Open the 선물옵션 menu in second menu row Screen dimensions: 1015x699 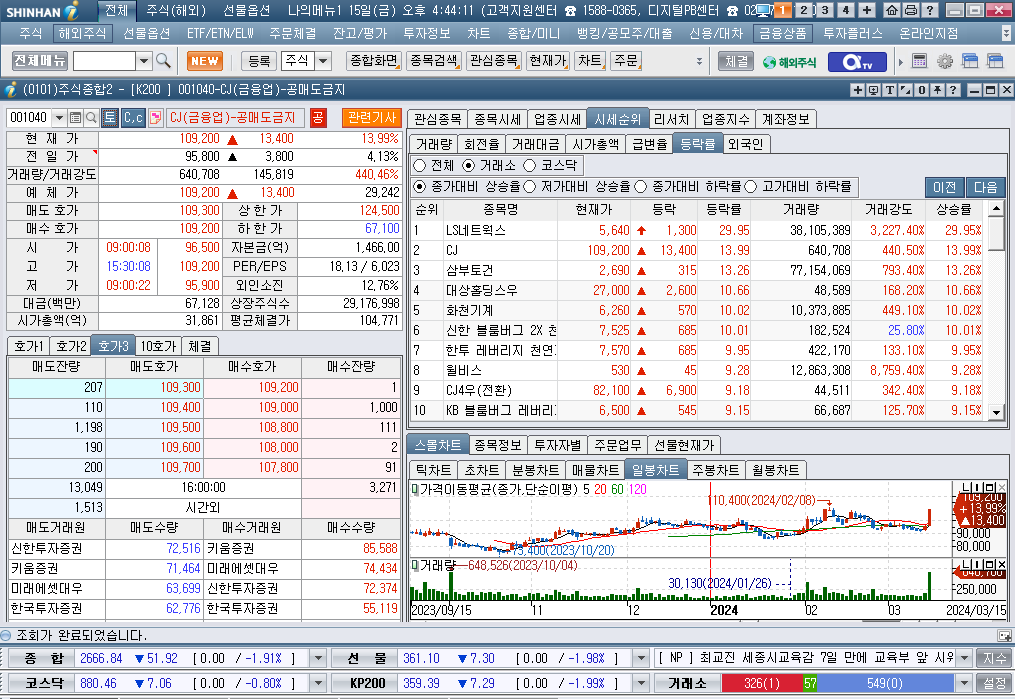[146, 33]
